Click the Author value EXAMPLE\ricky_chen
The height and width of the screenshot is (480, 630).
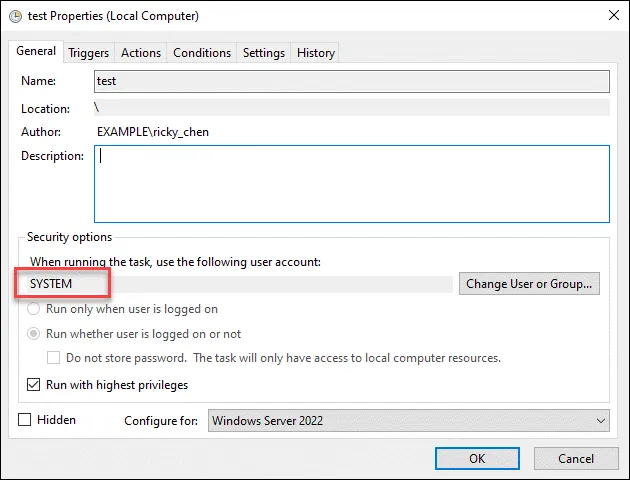click(x=153, y=132)
